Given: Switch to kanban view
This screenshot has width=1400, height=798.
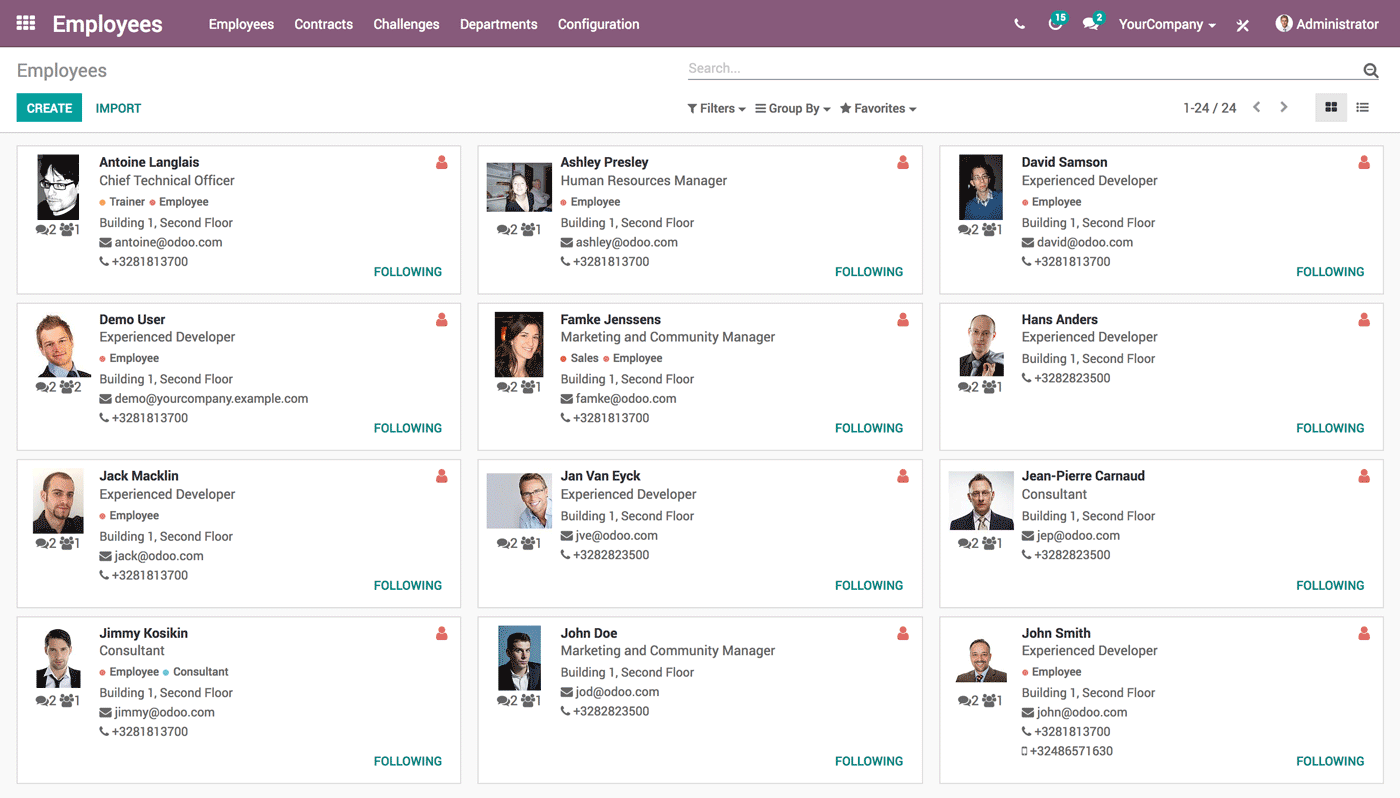Looking at the screenshot, I should click(1331, 107).
